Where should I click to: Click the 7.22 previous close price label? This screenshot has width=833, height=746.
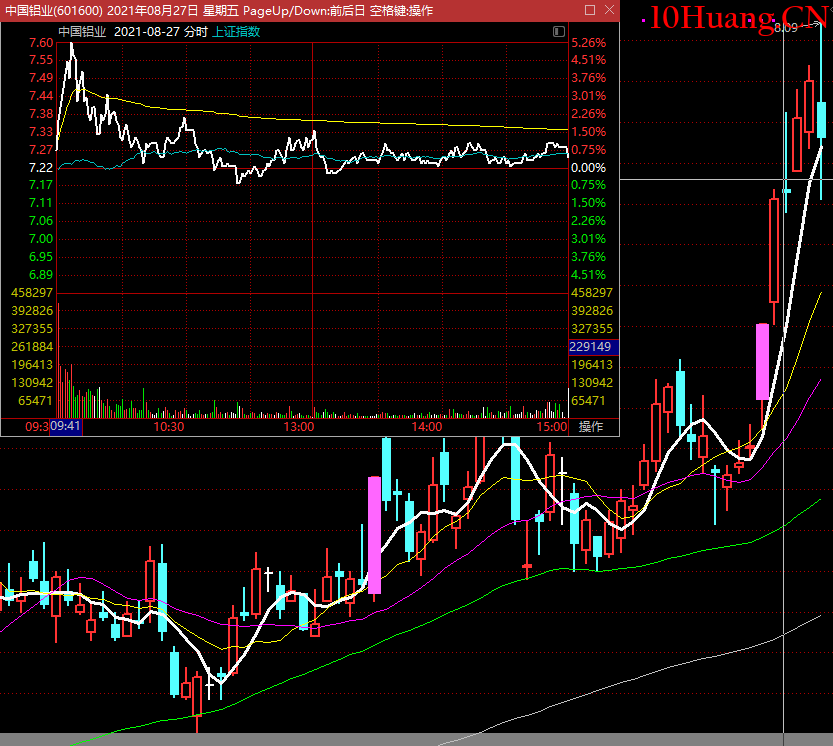(41, 168)
